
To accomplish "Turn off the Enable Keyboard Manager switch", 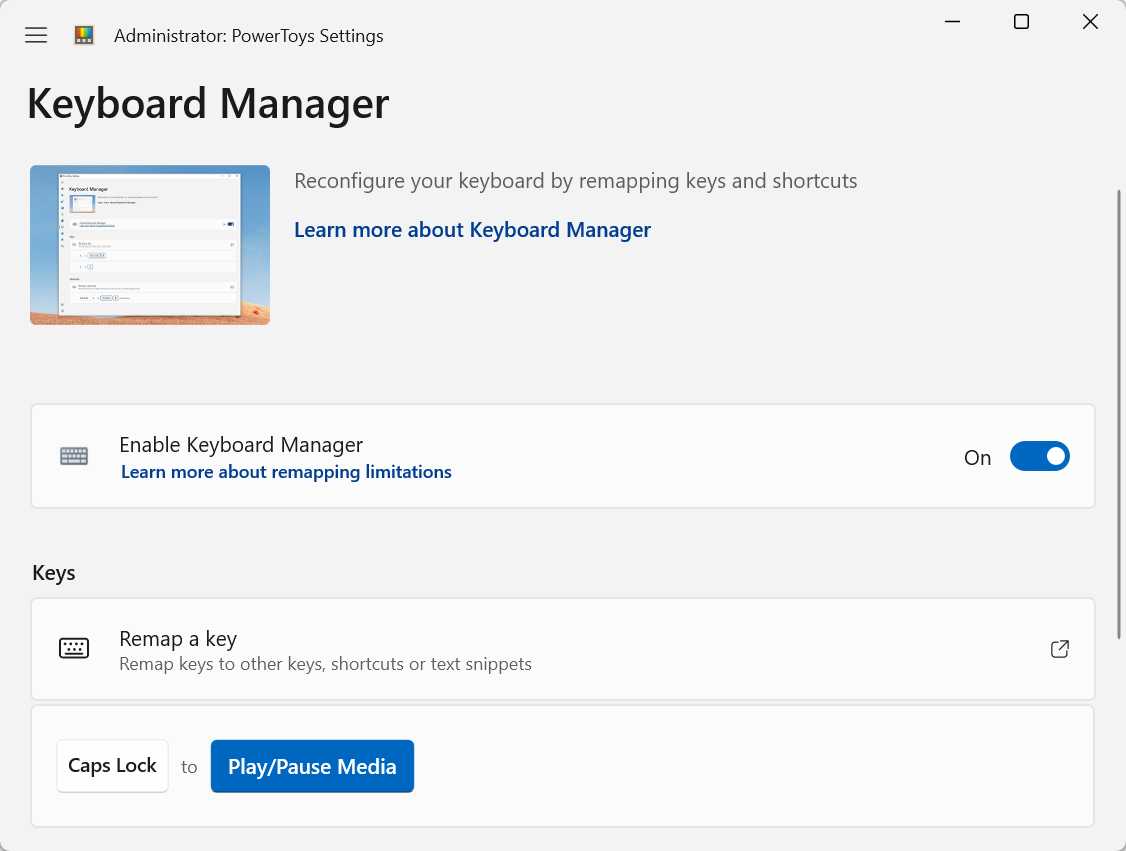I will click(1039, 457).
